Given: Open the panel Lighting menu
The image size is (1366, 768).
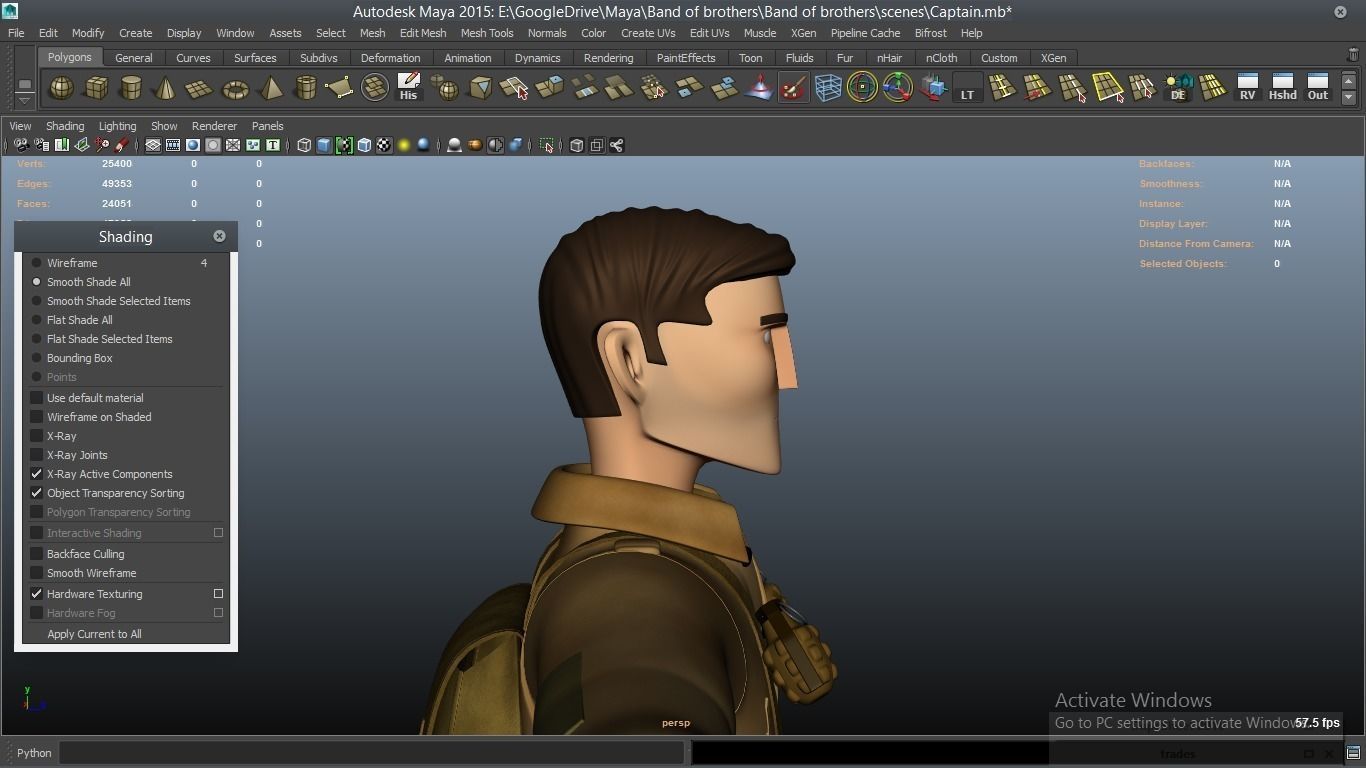Looking at the screenshot, I should click(x=117, y=126).
